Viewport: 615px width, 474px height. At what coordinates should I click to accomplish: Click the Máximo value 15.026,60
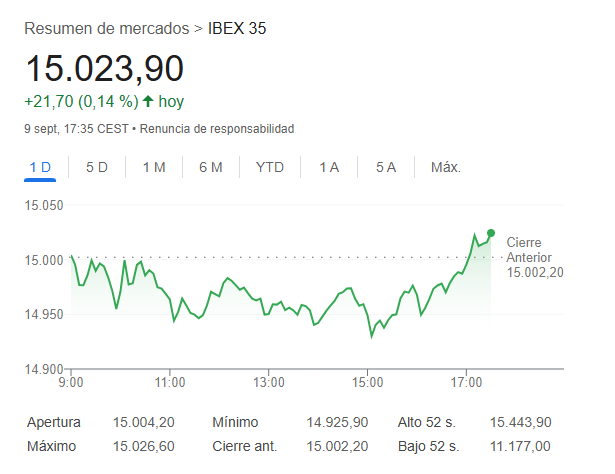click(x=144, y=445)
